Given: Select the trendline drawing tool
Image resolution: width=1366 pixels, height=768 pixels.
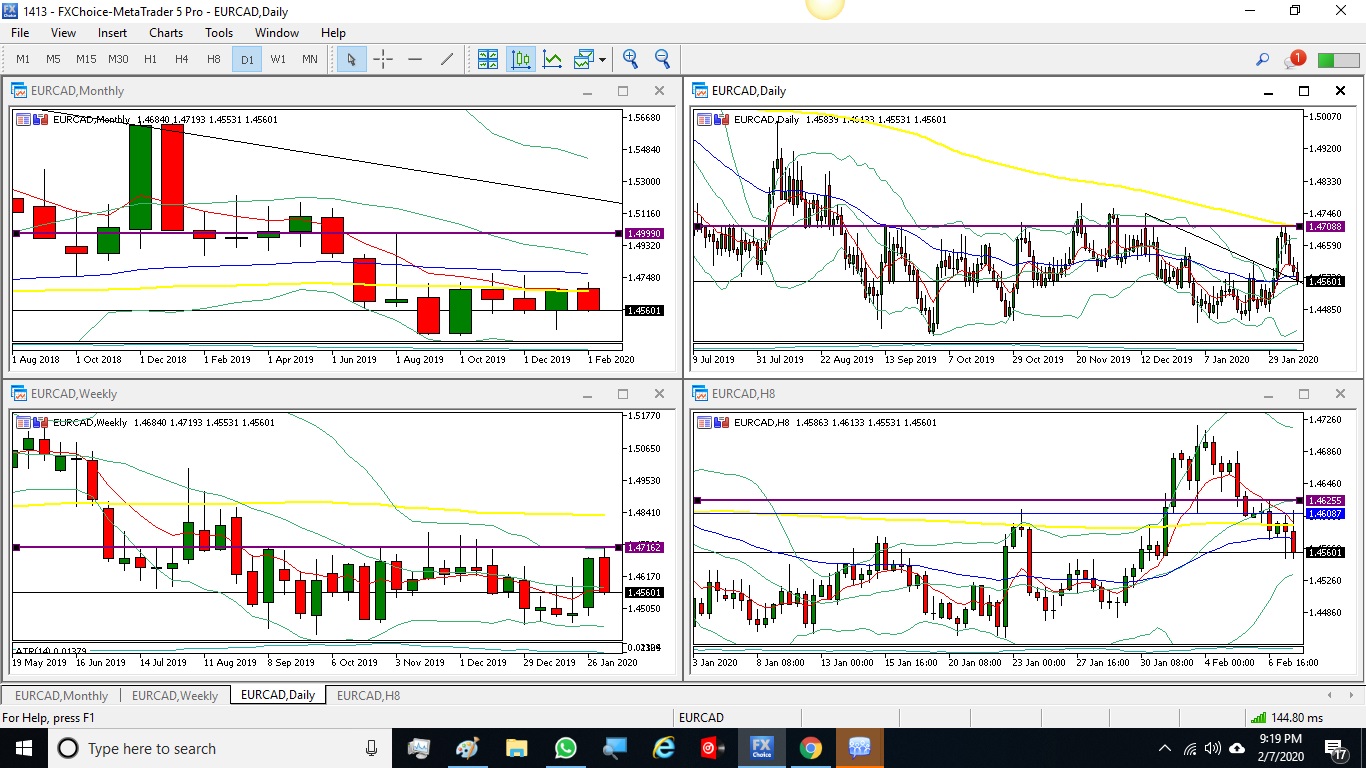Looking at the screenshot, I should point(447,59).
